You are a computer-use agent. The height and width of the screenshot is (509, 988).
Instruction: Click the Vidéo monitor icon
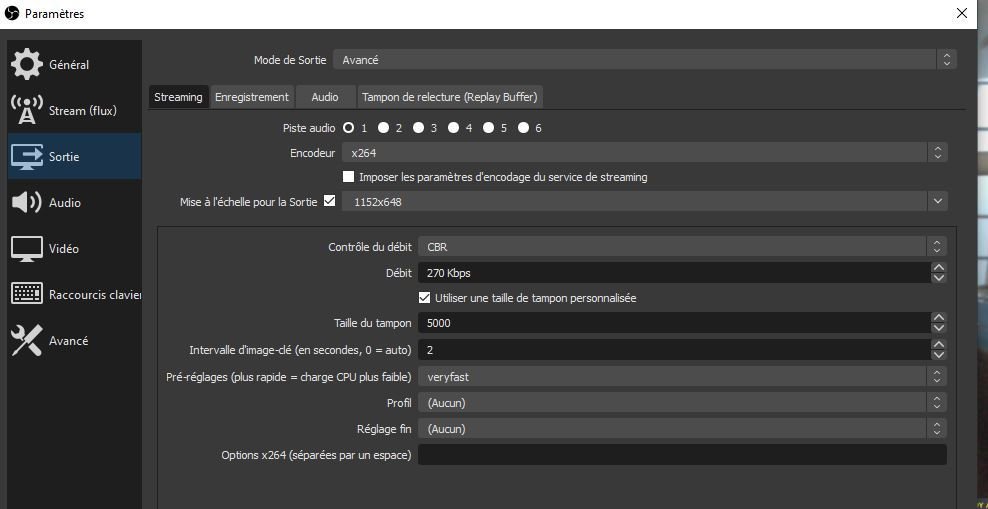click(27, 249)
